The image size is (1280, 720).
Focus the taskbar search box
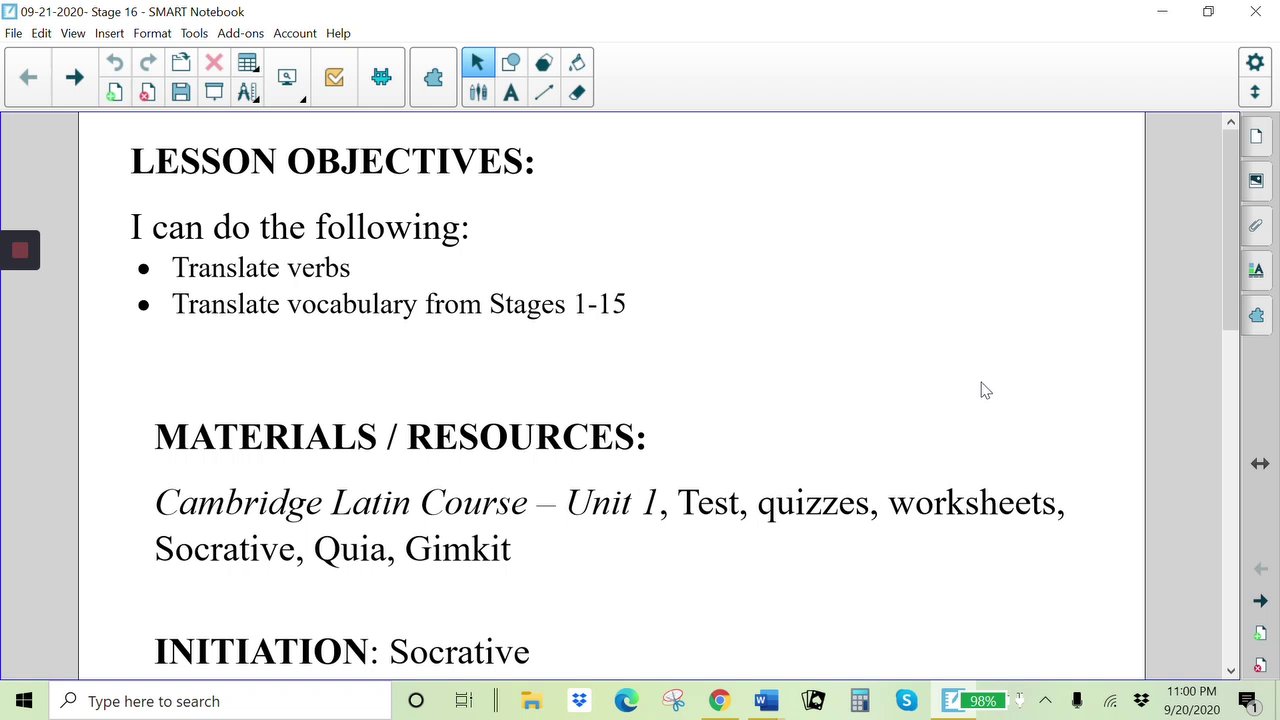click(220, 701)
